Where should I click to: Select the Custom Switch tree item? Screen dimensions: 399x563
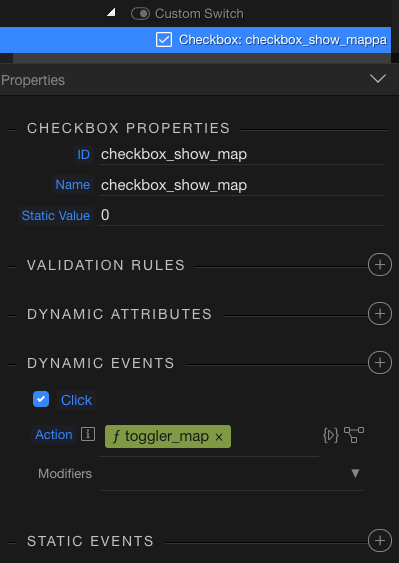tap(199, 14)
